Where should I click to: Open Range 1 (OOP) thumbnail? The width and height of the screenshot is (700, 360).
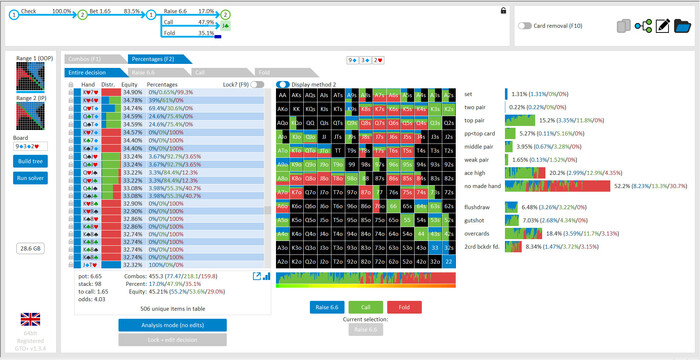30,76
